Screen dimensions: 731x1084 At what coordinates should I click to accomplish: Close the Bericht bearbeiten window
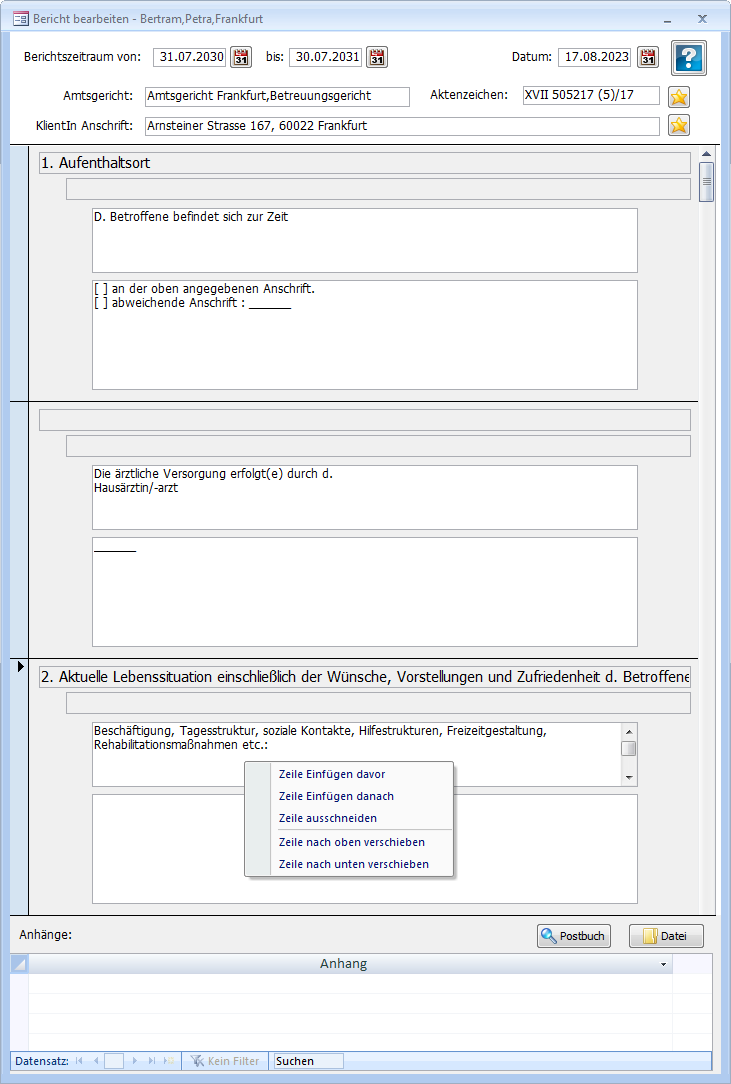[x=702, y=19]
